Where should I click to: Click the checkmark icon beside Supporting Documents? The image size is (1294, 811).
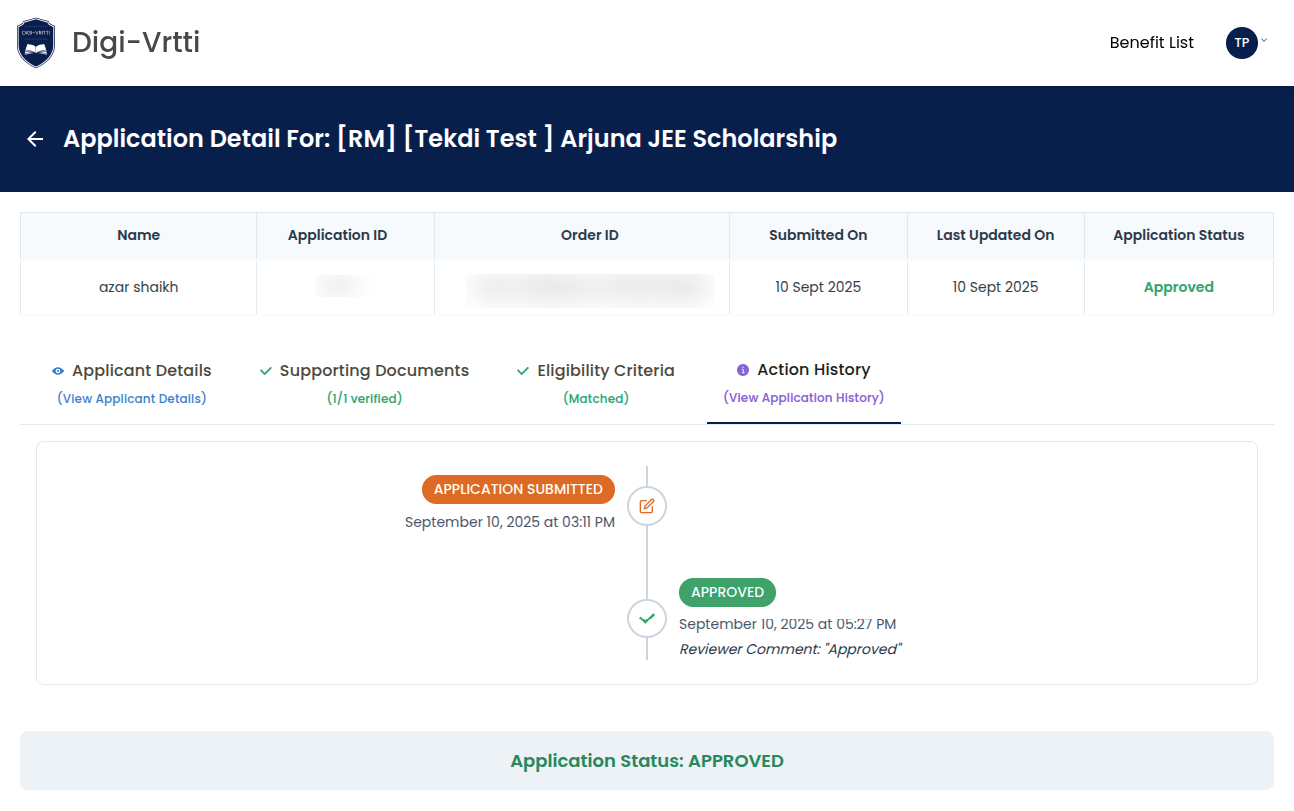tap(266, 371)
